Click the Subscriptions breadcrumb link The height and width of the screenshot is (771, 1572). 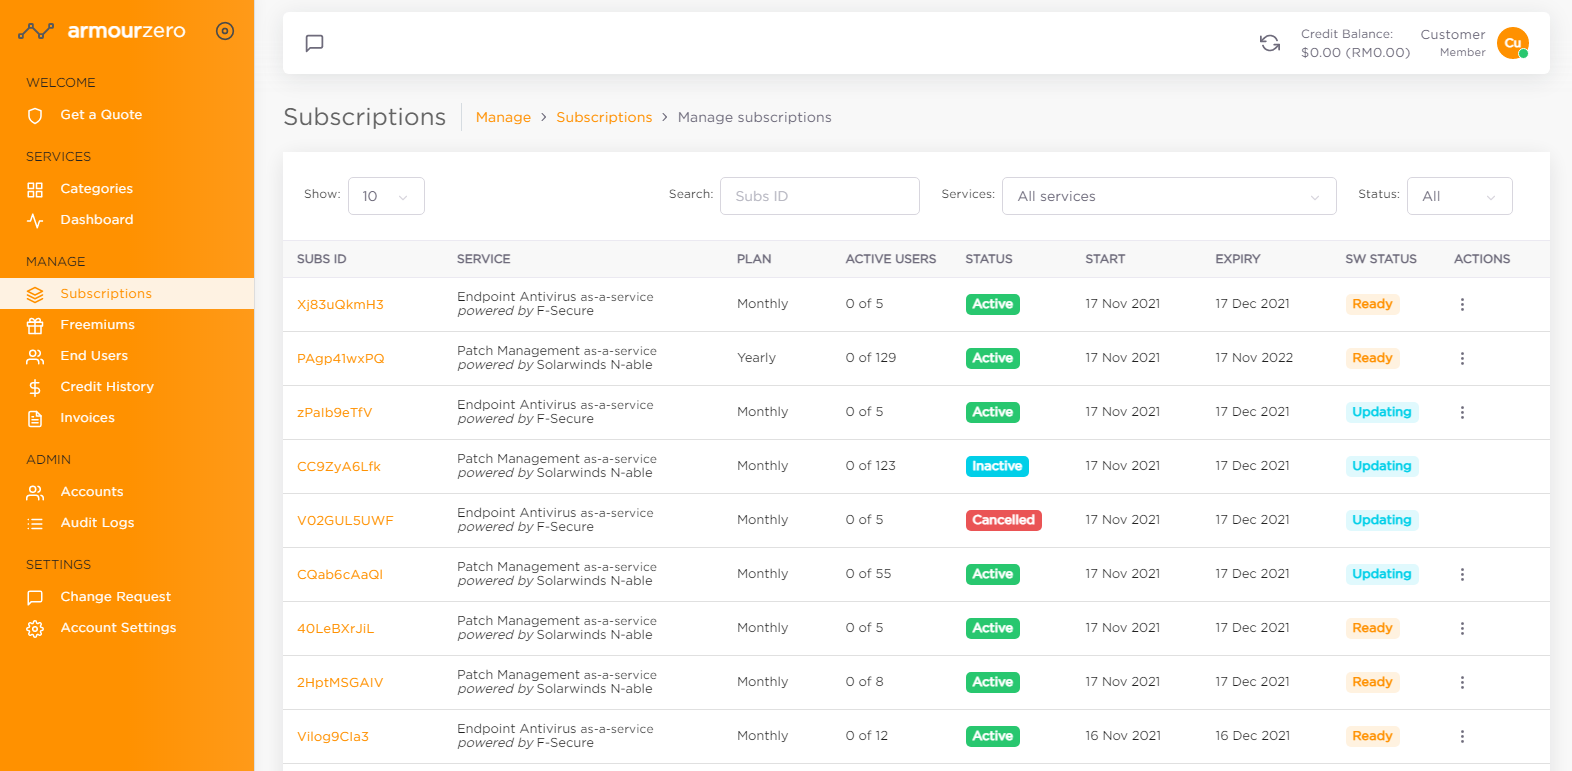click(x=604, y=117)
